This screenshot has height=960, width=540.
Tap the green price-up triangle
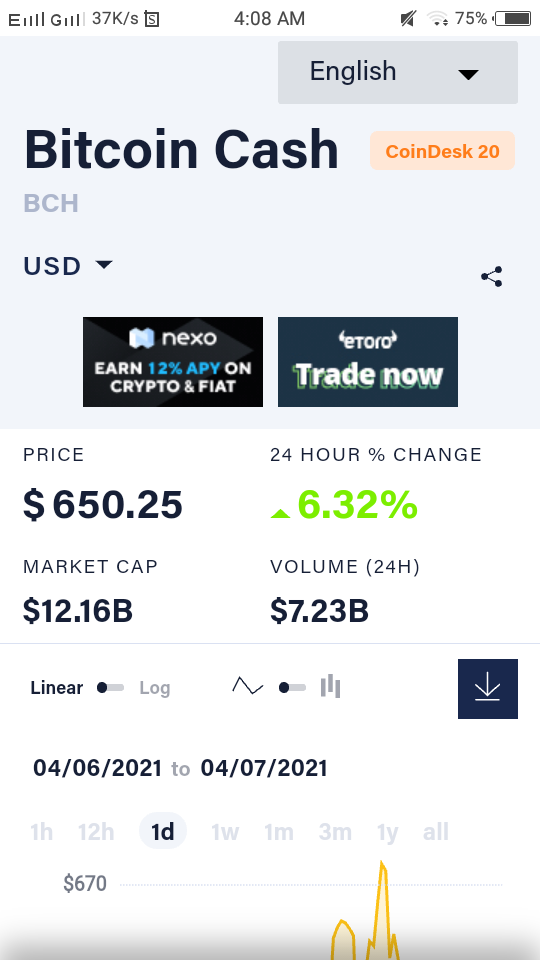tap(280, 513)
